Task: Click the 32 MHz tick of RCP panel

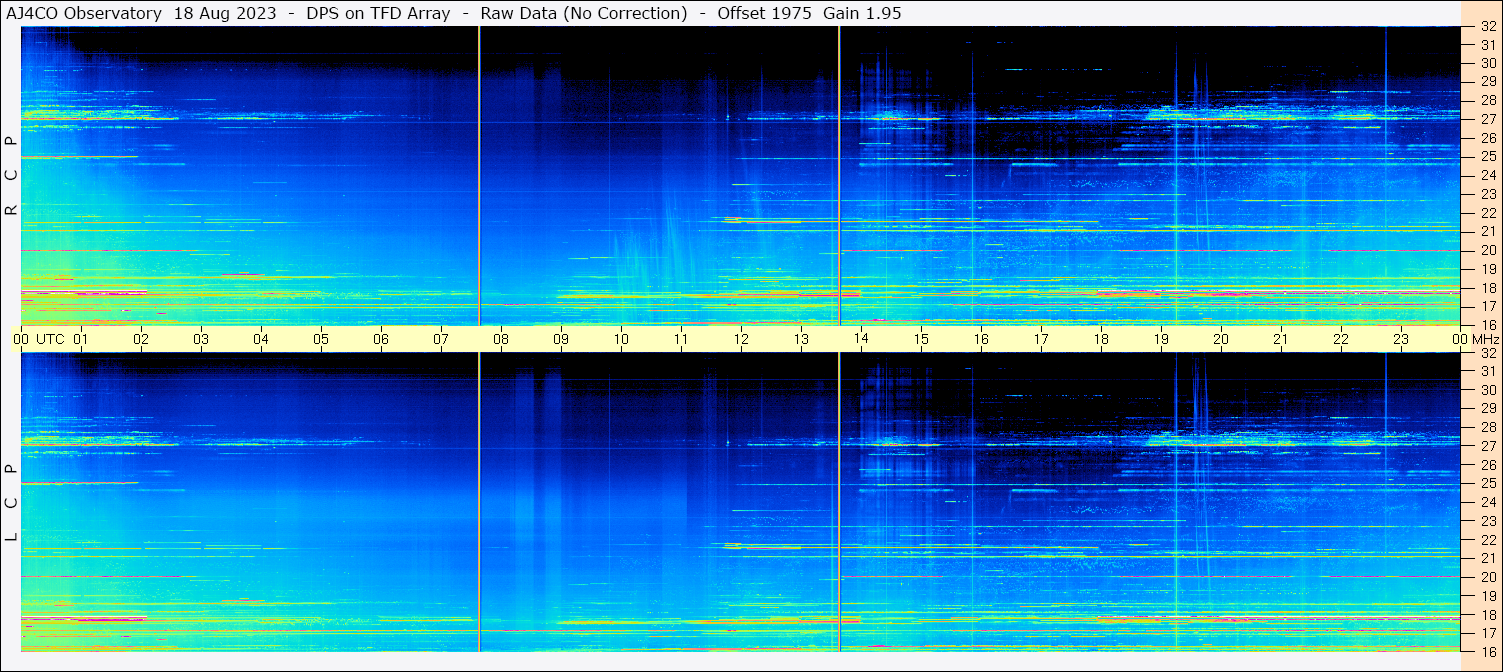Action: coord(1487,27)
